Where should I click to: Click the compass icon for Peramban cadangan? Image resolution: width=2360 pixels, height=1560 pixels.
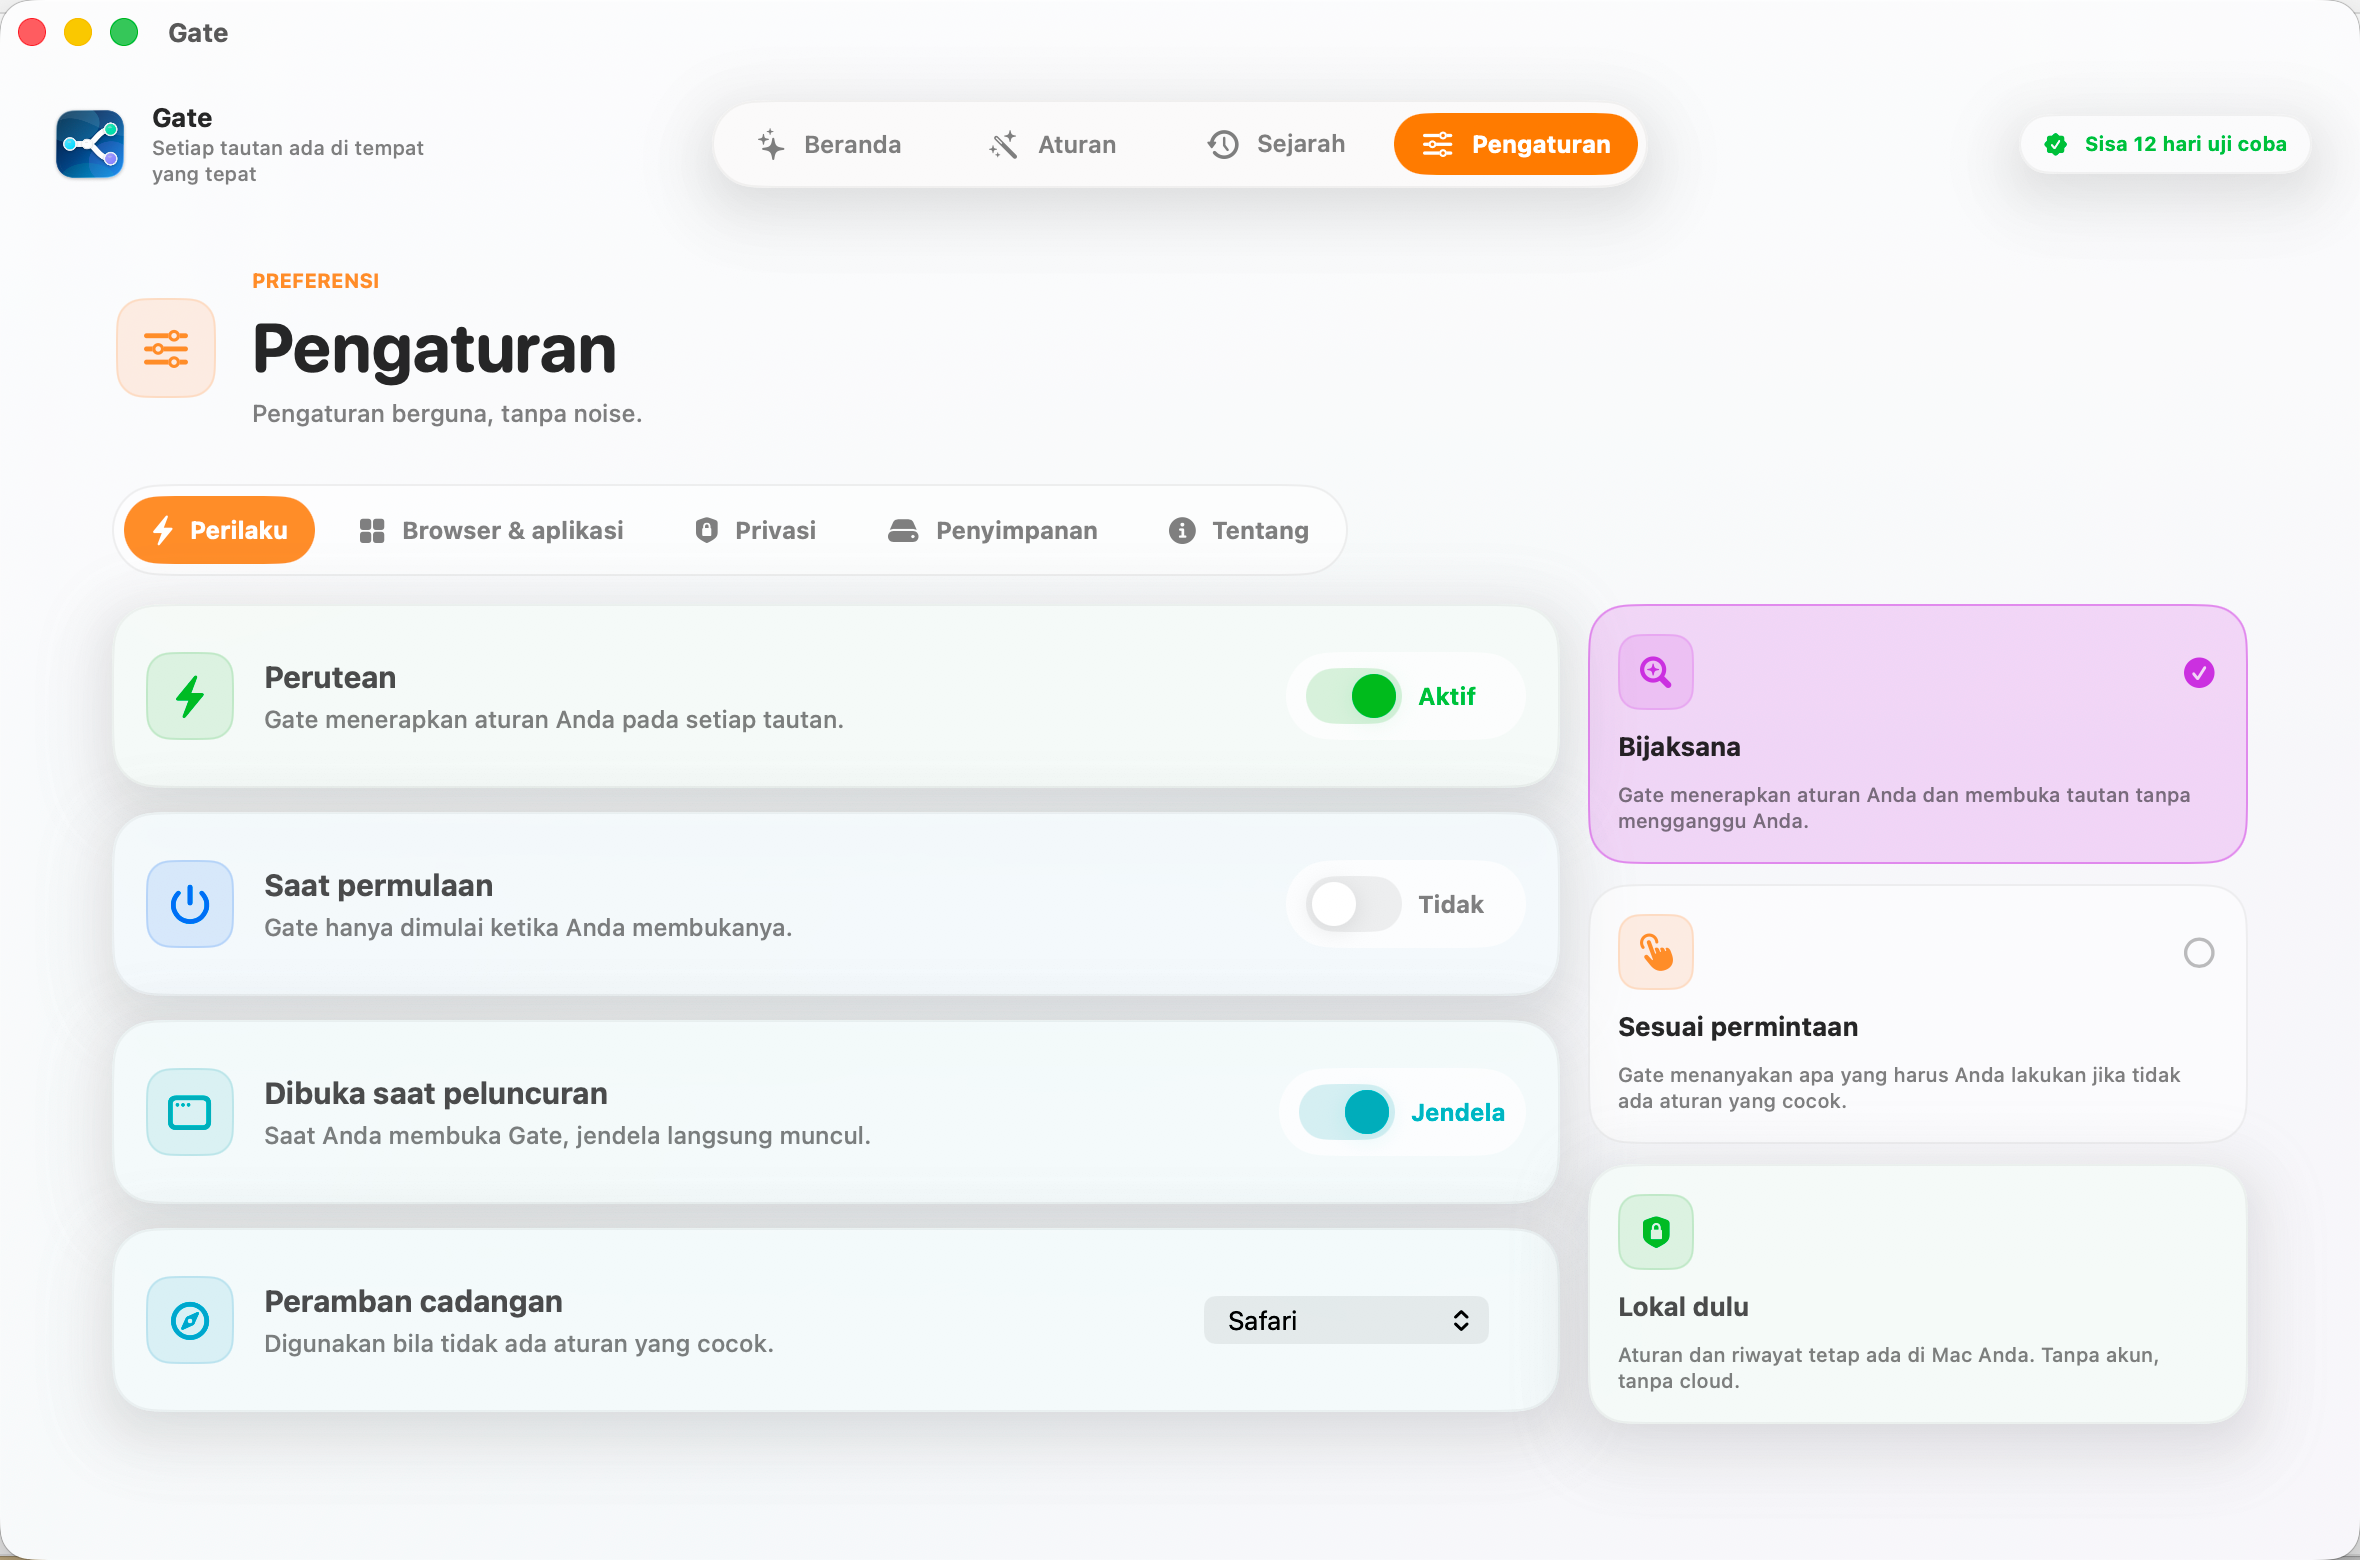click(190, 1320)
